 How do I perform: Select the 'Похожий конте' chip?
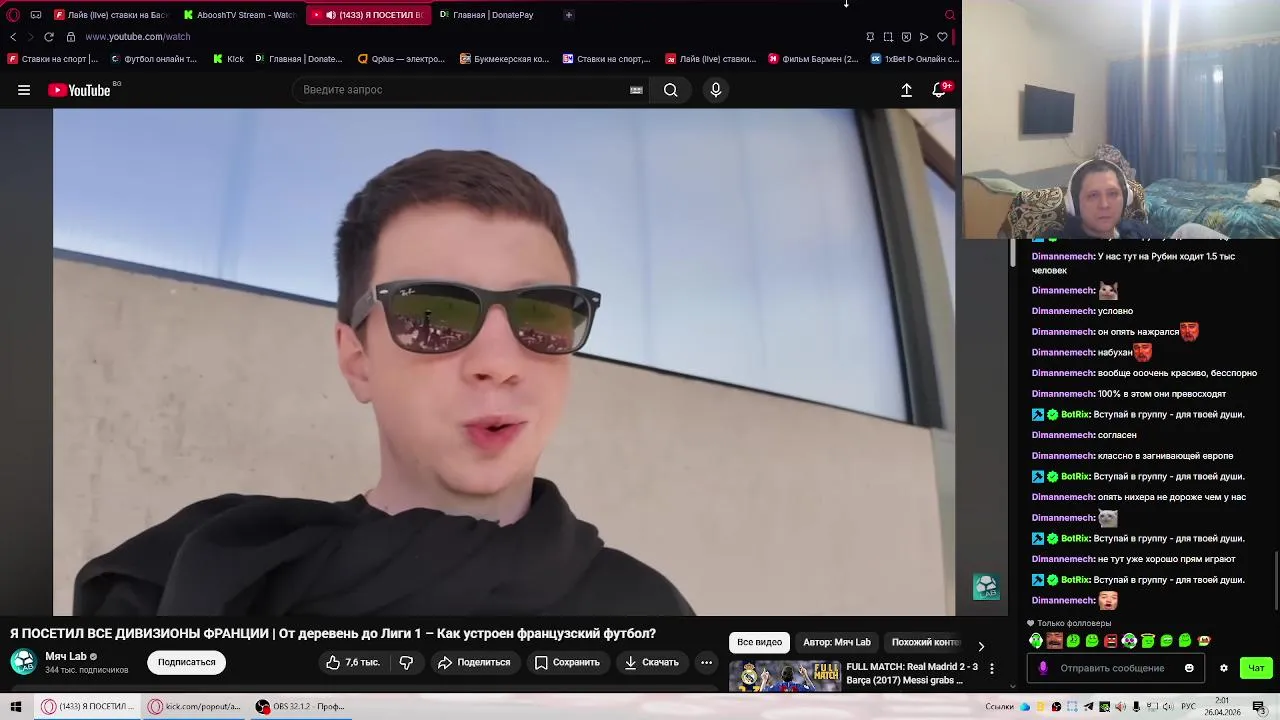(x=925, y=642)
